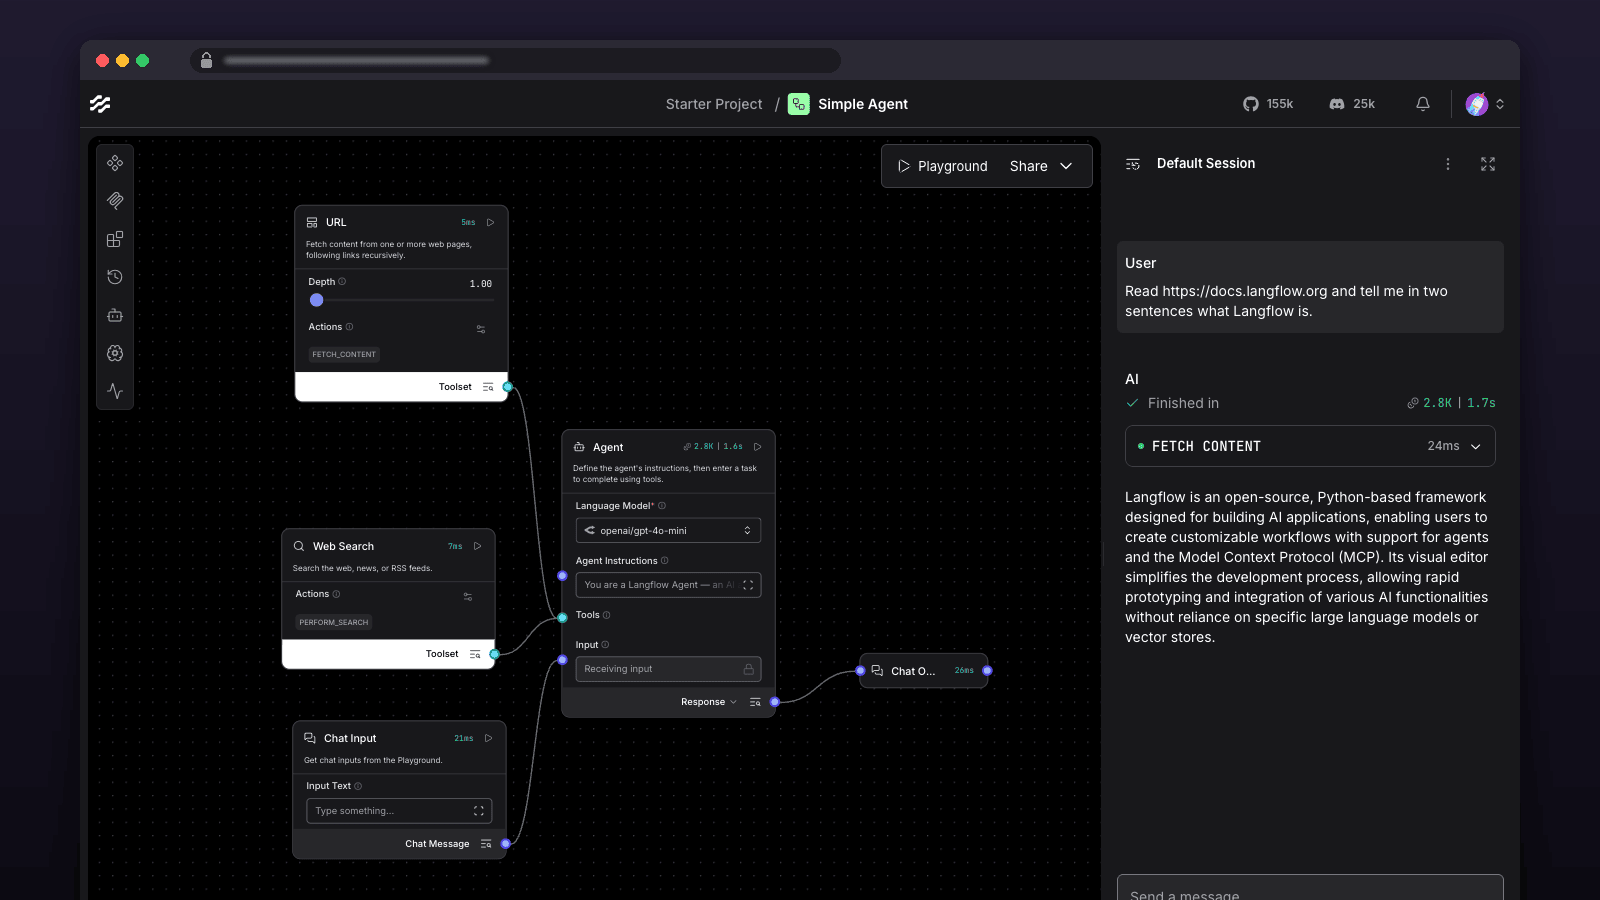Image resolution: width=1600 pixels, height=900 pixels.
Task: Click the Simple Agent flow name
Action: click(863, 104)
